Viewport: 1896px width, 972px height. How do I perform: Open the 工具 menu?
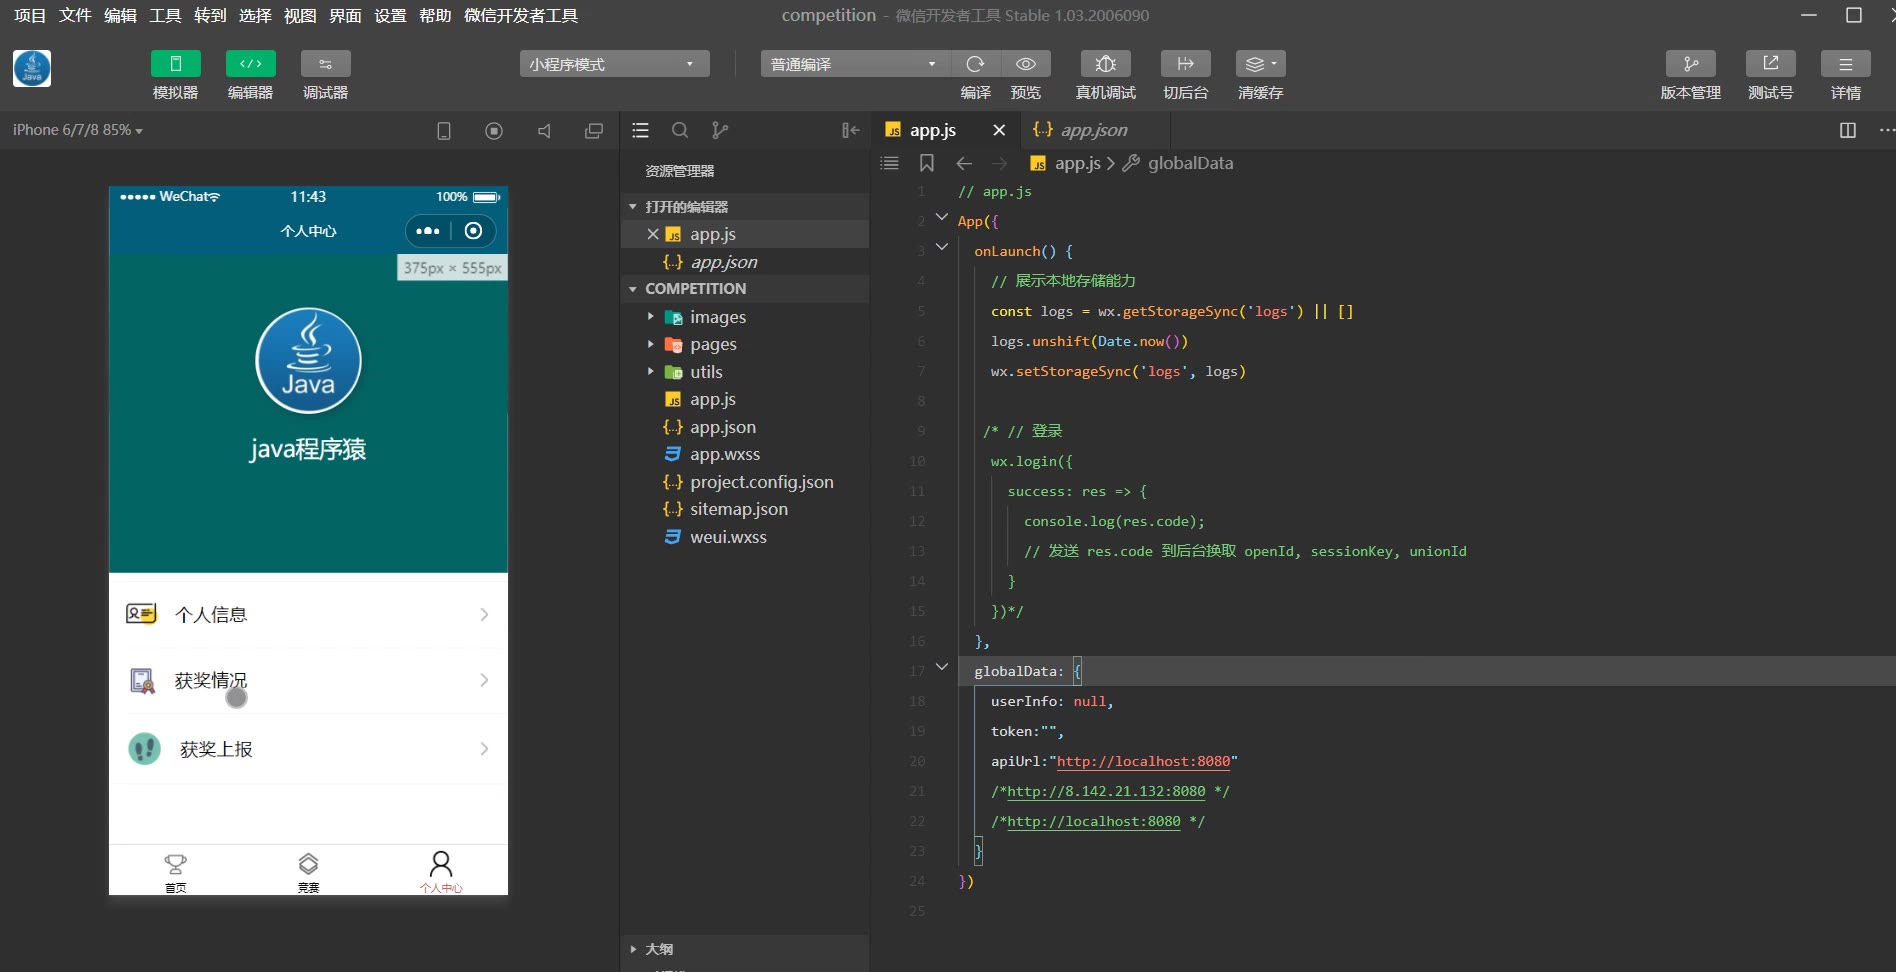165,15
